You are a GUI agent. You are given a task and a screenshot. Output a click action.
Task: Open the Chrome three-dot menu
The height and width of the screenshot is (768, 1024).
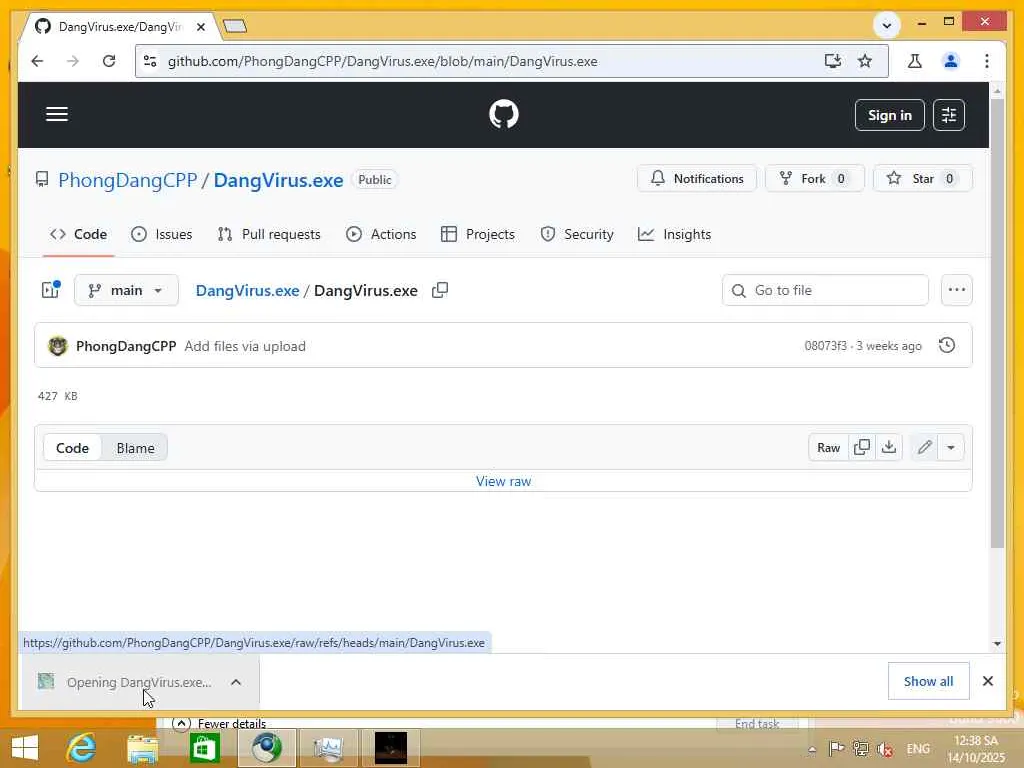[987, 61]
